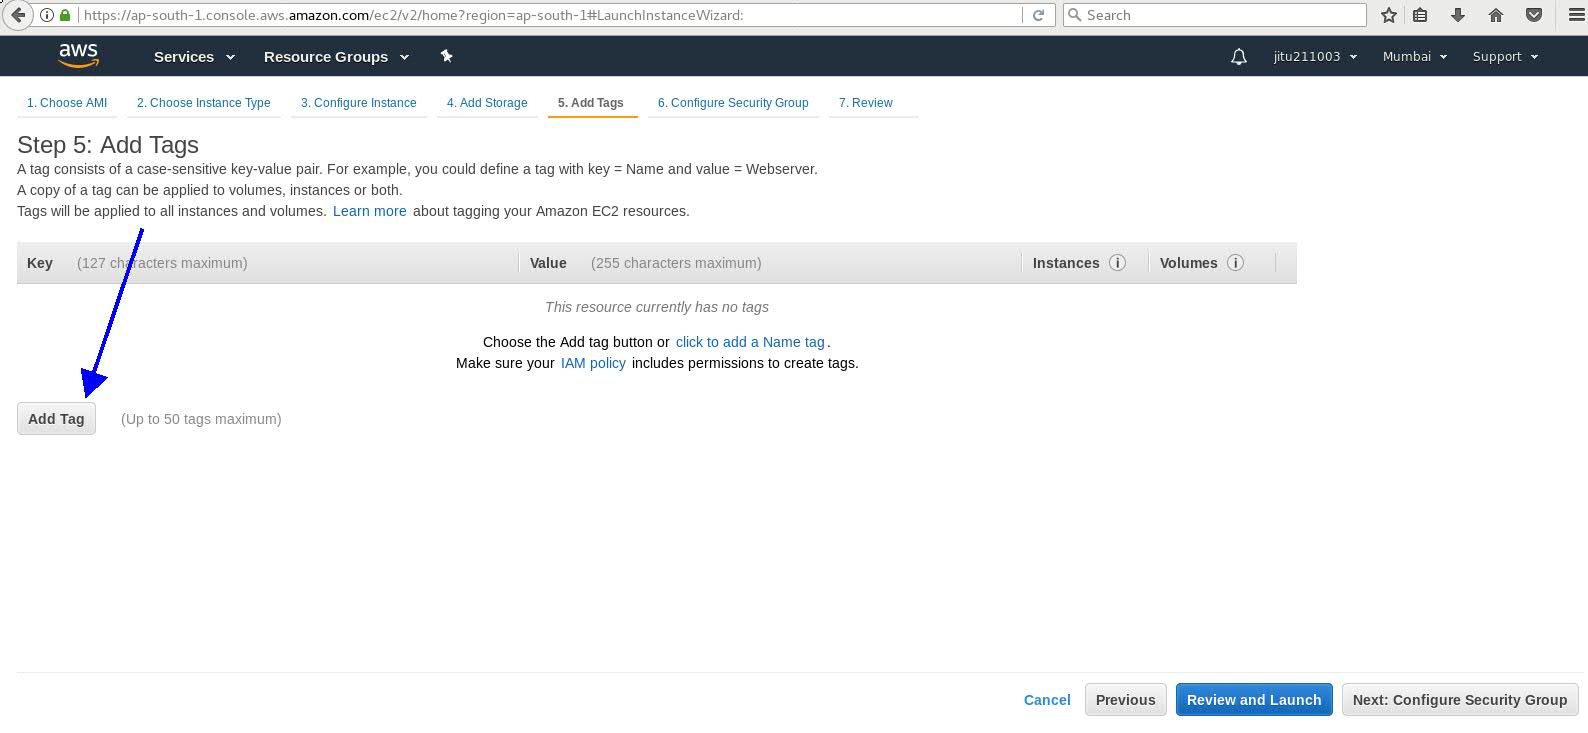Go to step 6. Configure Security Group

[x=733, y=103]
